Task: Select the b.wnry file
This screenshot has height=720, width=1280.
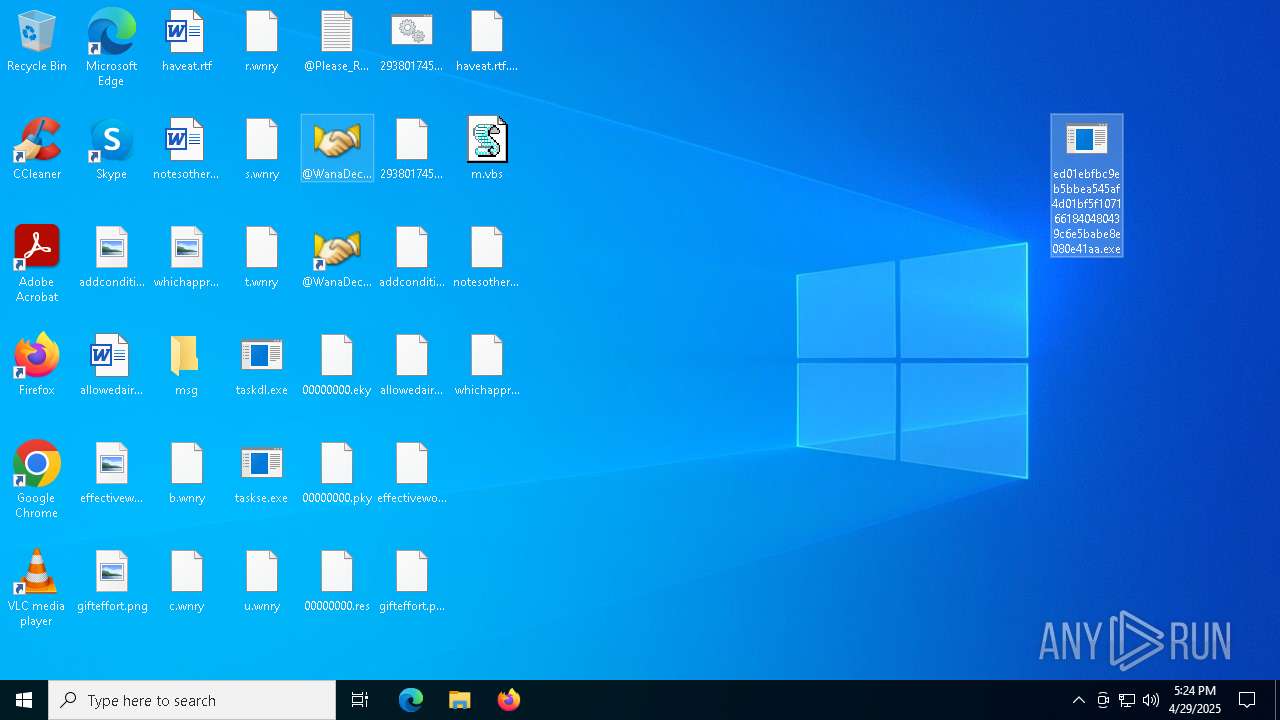Action: point(186,474)
